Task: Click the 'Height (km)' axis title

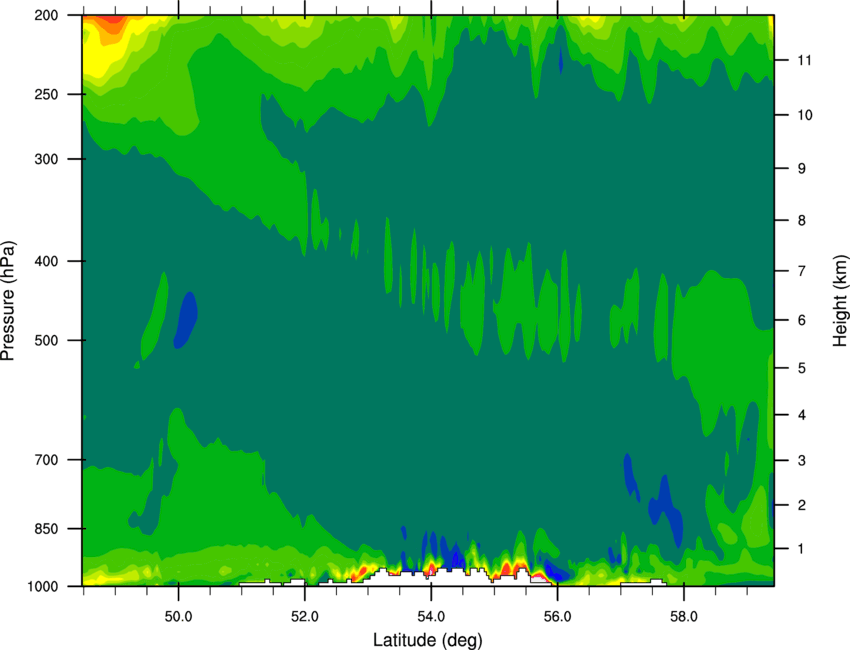Action: click(x=840, y=301)
